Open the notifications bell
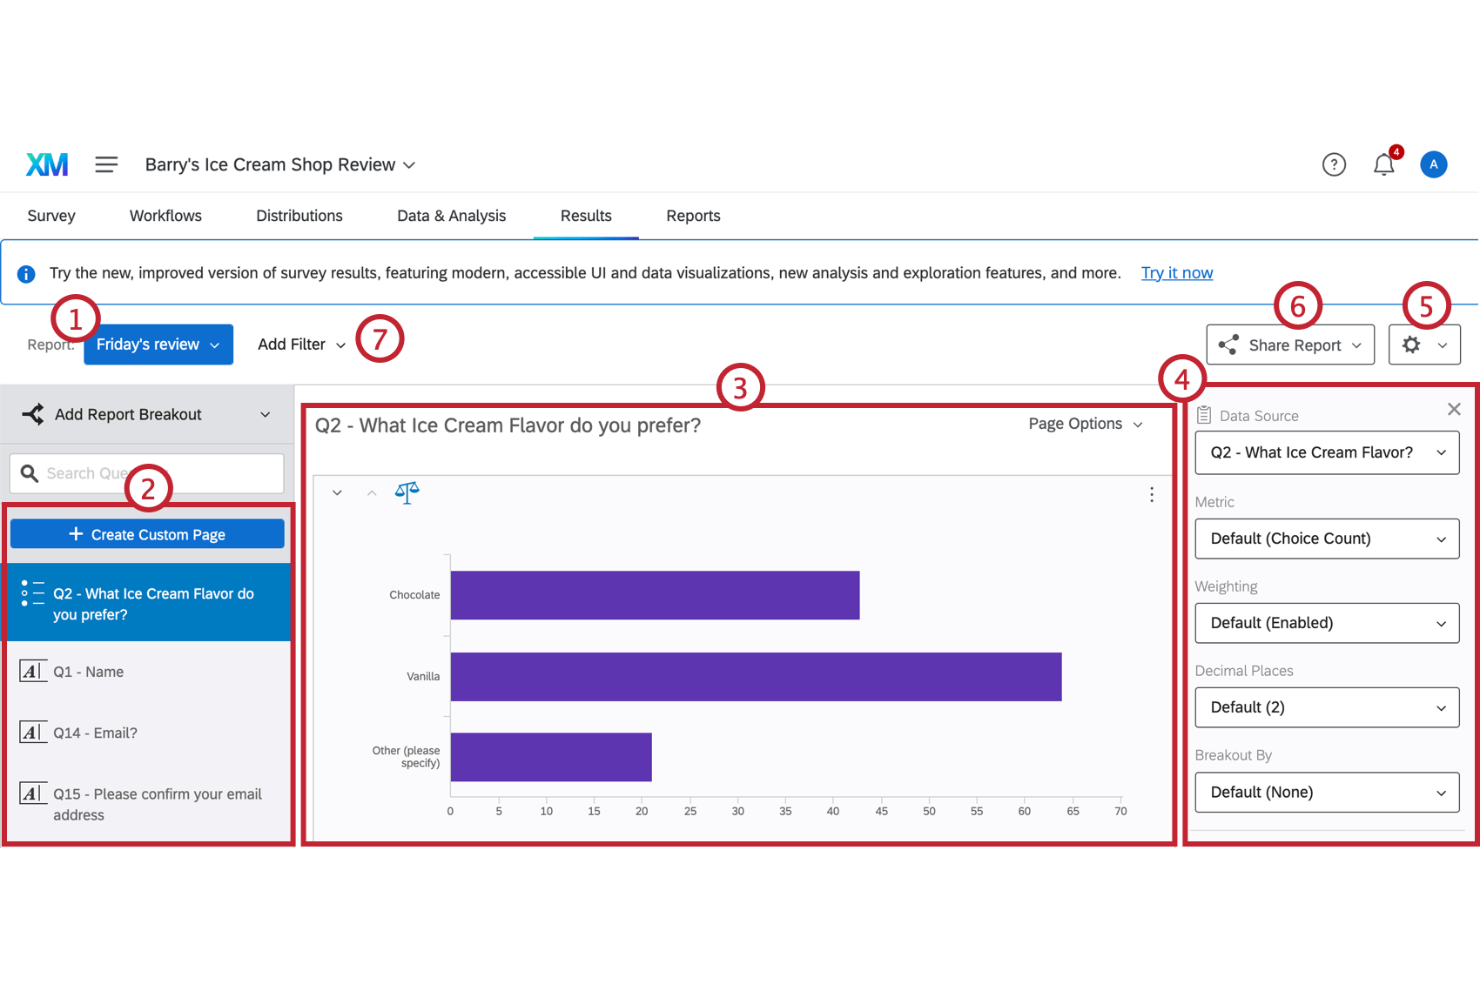 [1384, 164]
